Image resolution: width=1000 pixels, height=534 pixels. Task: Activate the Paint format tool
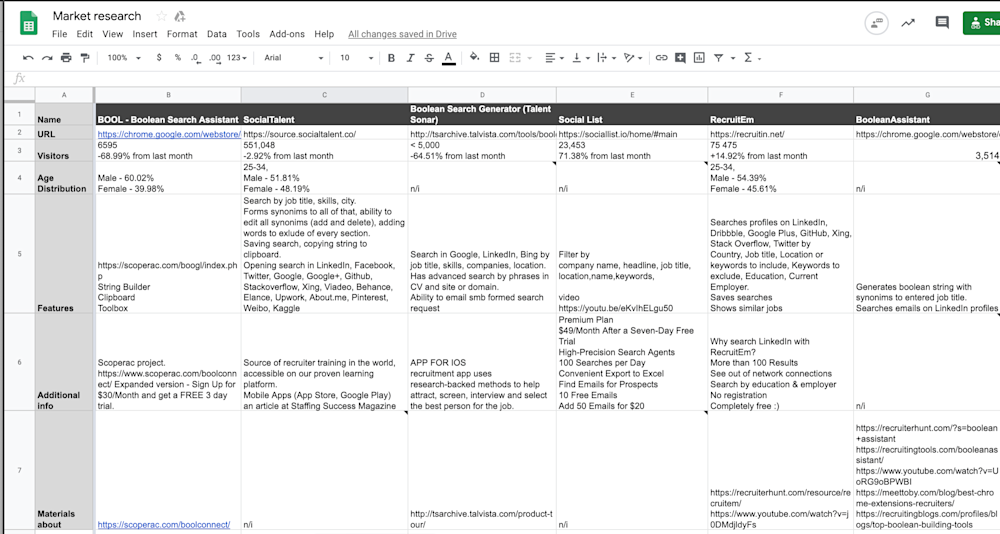click(x=85, y=58)
